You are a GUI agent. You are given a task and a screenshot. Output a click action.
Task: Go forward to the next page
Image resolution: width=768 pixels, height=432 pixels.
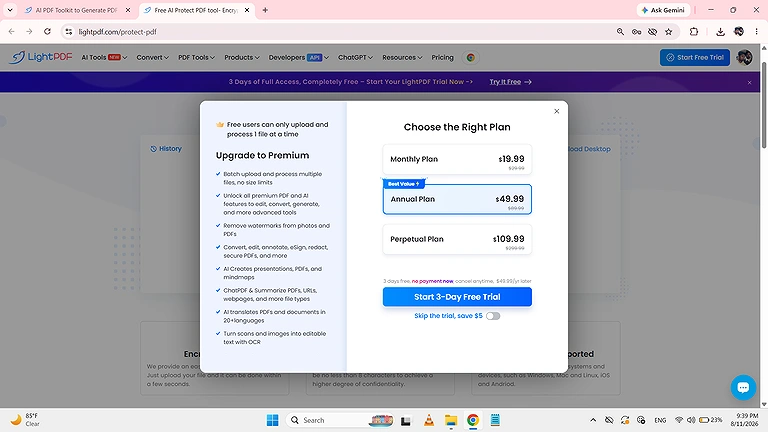29,31
